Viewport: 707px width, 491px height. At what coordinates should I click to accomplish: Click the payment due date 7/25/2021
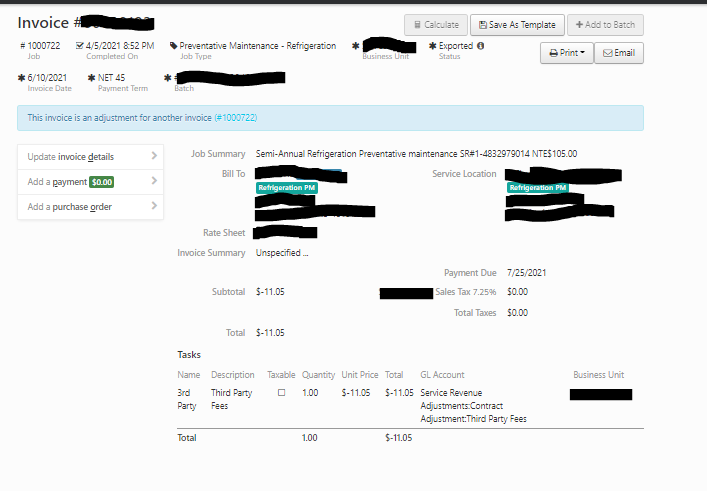click(526, 273)
